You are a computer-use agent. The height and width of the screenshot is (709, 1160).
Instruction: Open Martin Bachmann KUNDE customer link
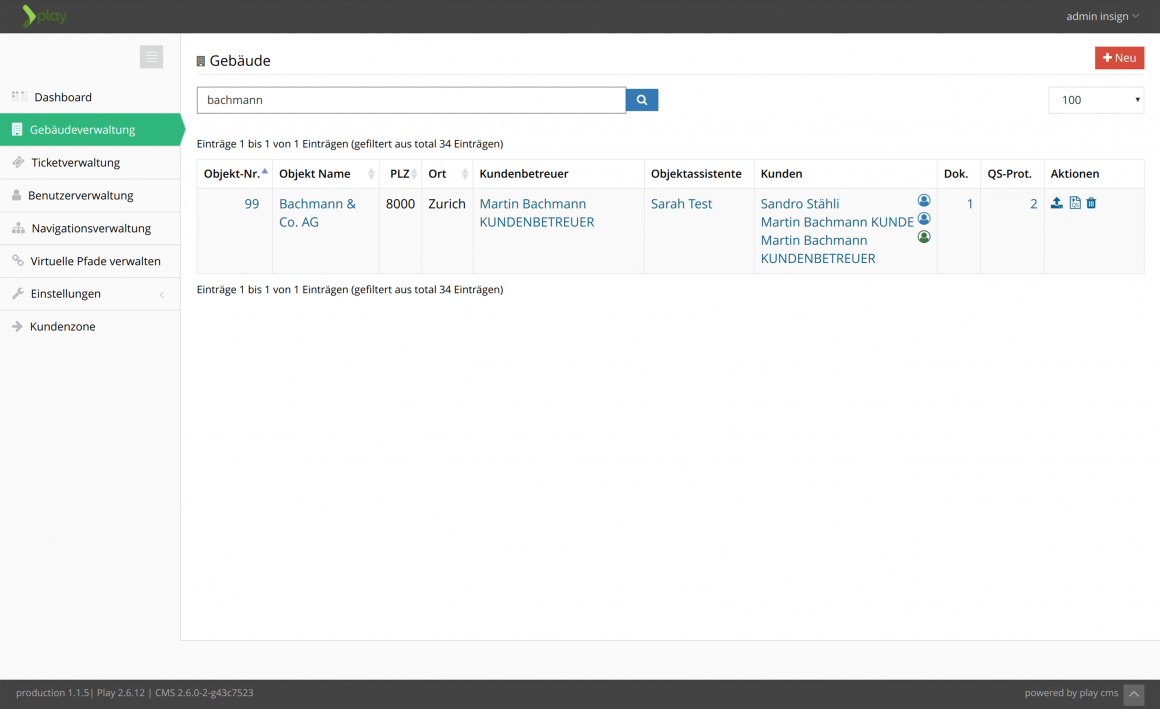837,222
